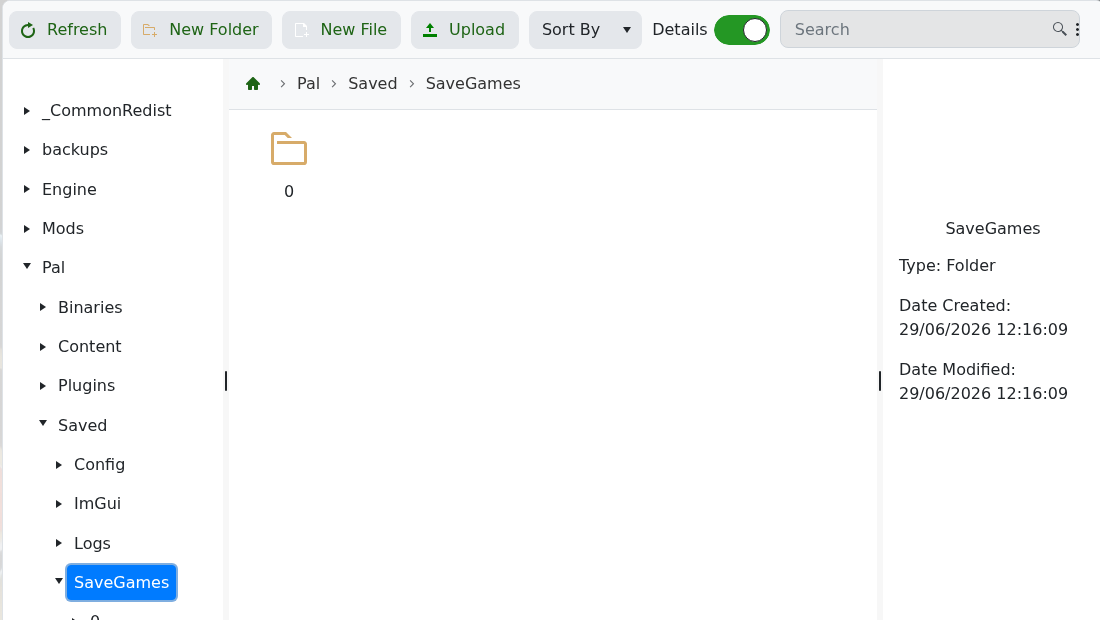
Task: Expand the Content tree node
Action: (x=43, y=346)
